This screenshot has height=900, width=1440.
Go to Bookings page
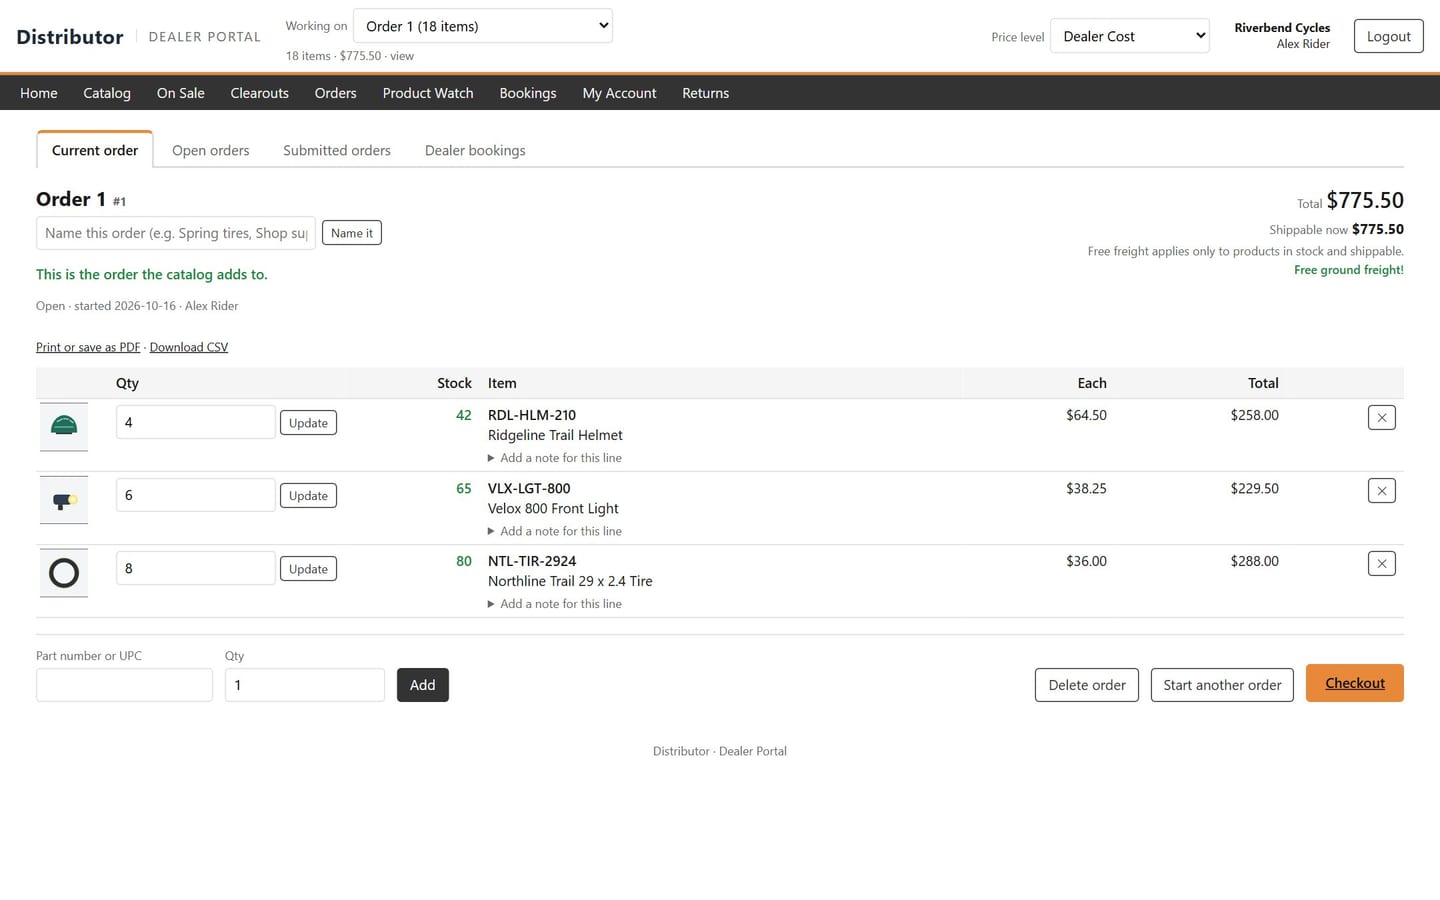coord(528,93)
